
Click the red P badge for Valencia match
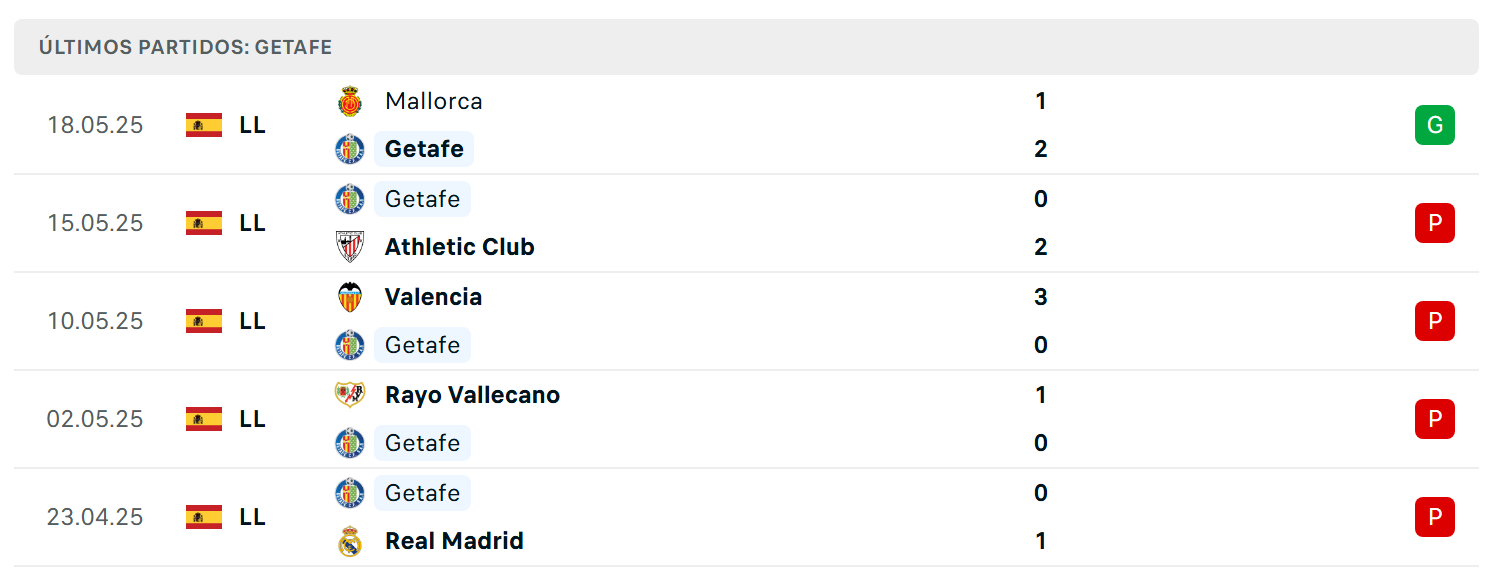click(1434, 321)
